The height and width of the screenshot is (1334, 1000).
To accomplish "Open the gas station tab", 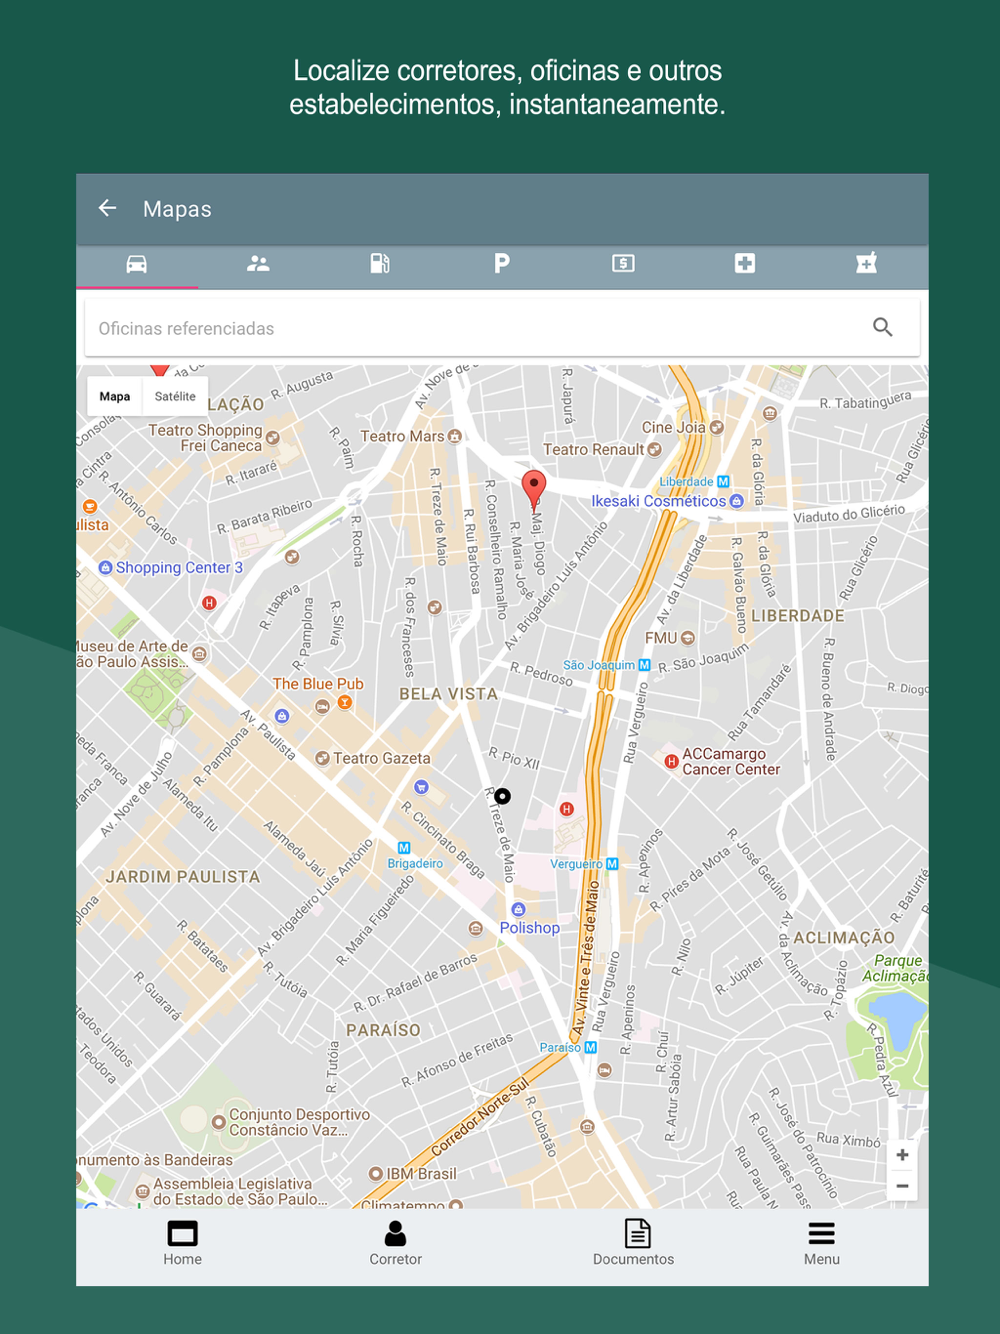I will click(x=380, y=264).
